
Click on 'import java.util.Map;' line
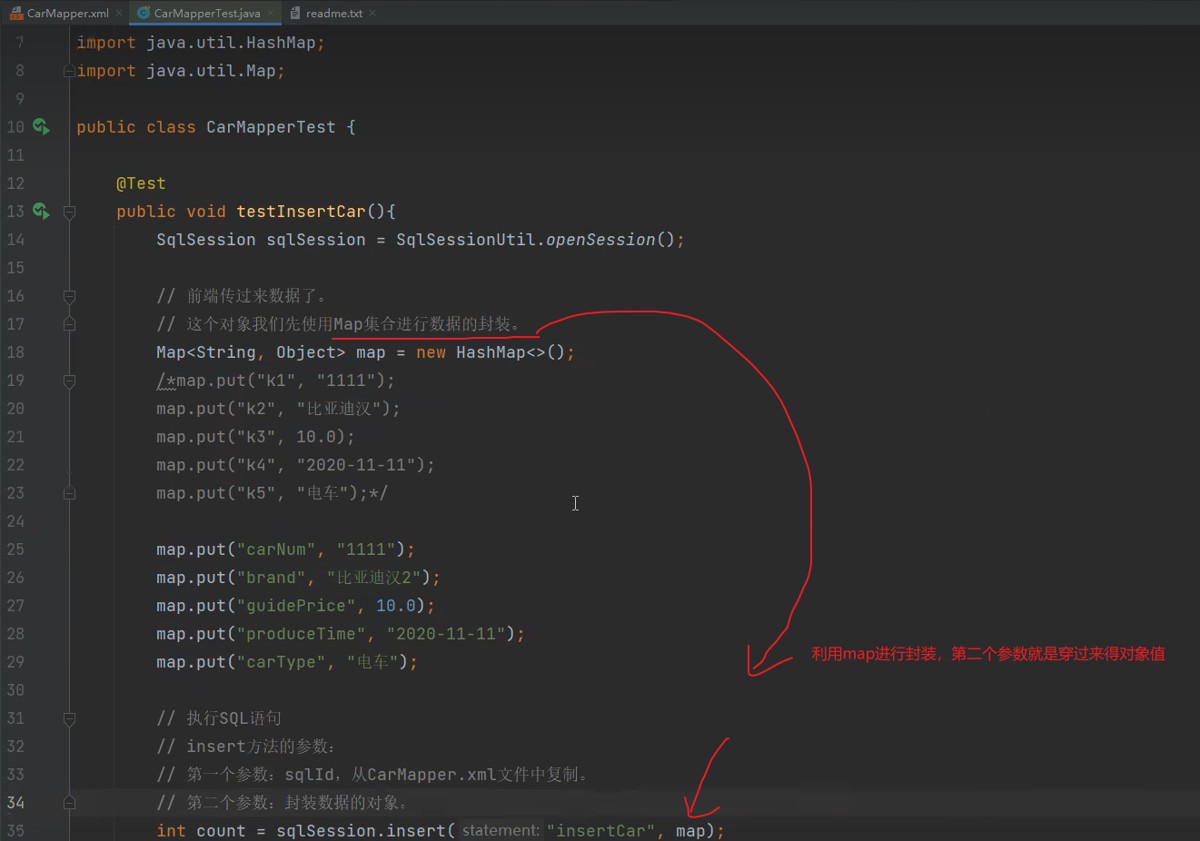pos(181,71)
